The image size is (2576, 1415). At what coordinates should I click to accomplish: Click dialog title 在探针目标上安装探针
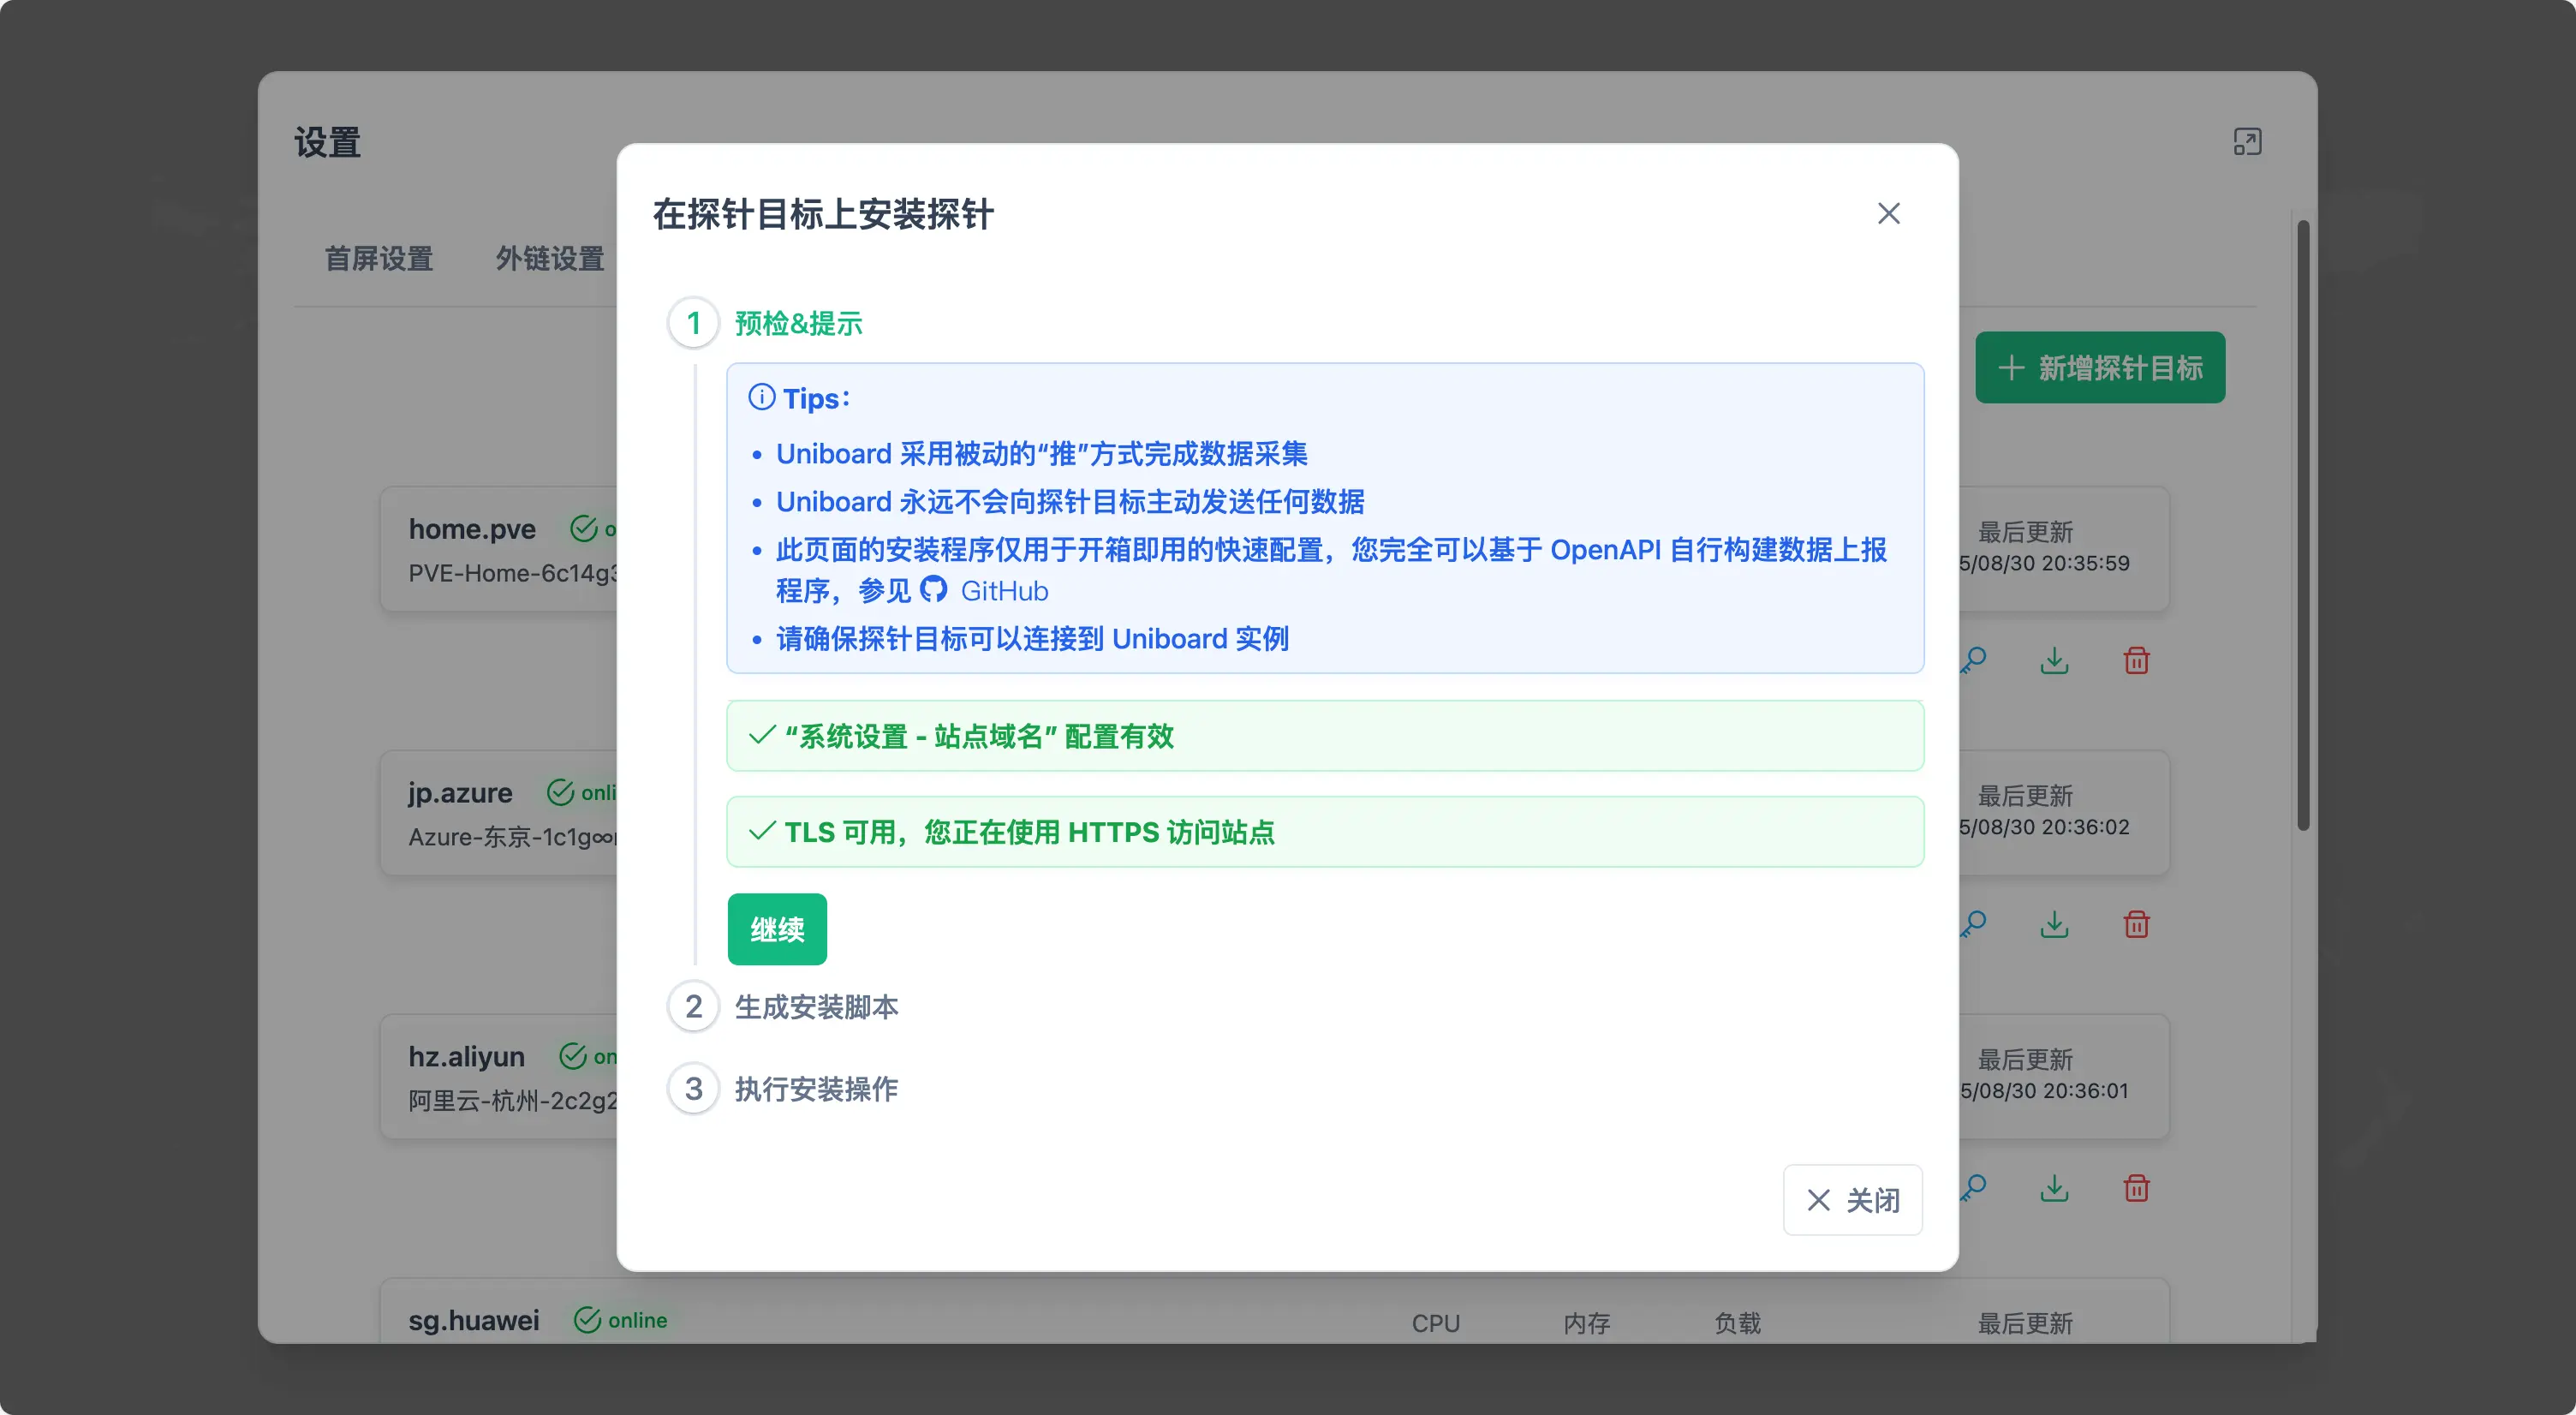tap(823, 214)
